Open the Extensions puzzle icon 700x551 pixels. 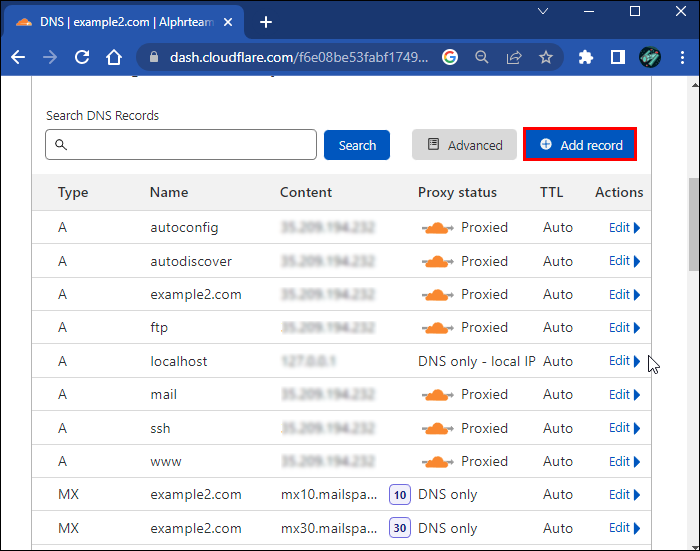(x=586, y=57)
